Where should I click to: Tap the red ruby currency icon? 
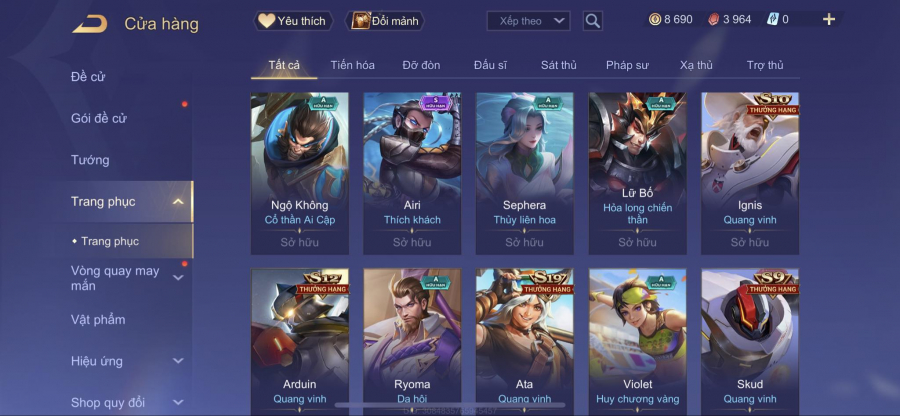click(x=713, y=20)
